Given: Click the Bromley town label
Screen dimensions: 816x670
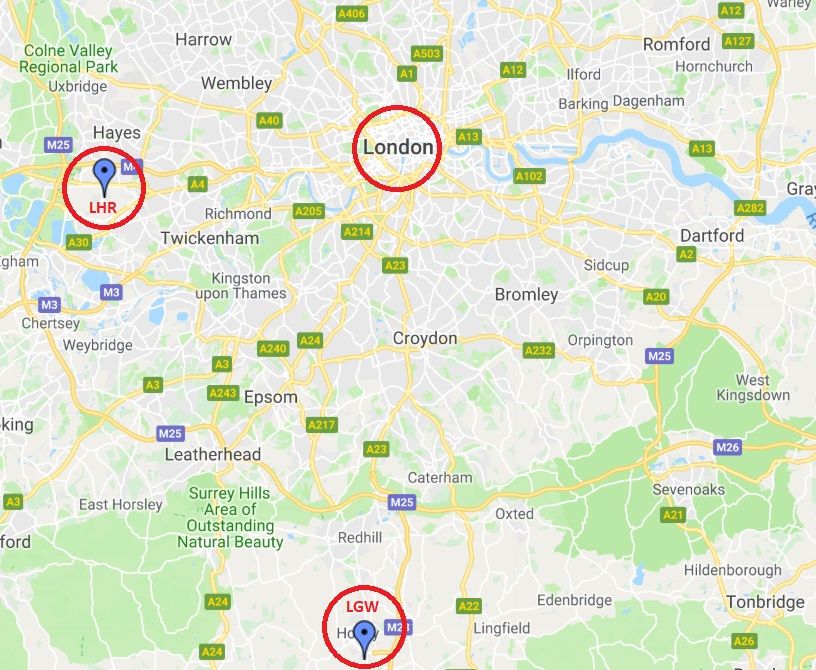Looking at the screenshot, I should click(x=526, y=295).
